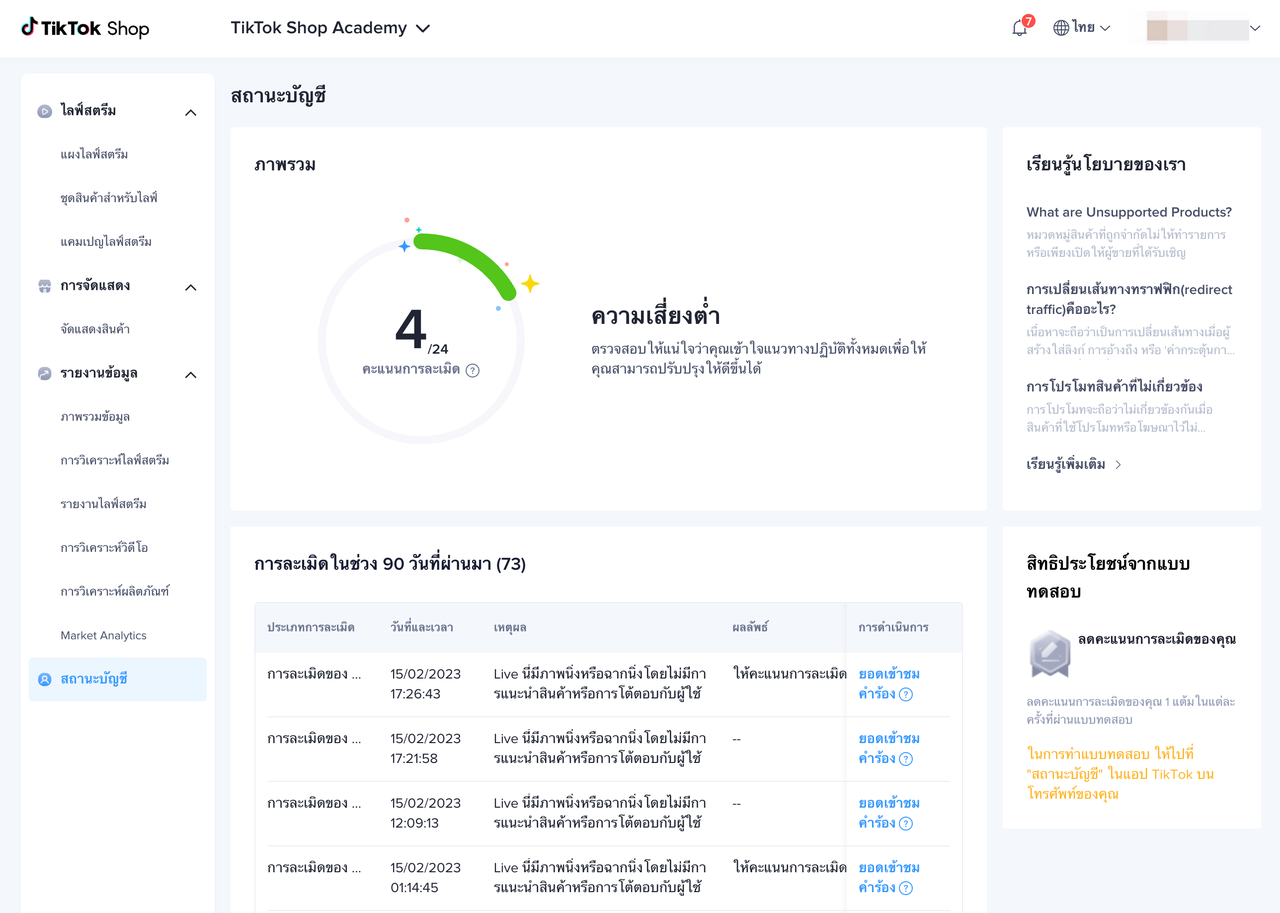1280x913 pixels.
Task: Click help icon beside คะแนนการละเมิด
Action: click(473, 370)
